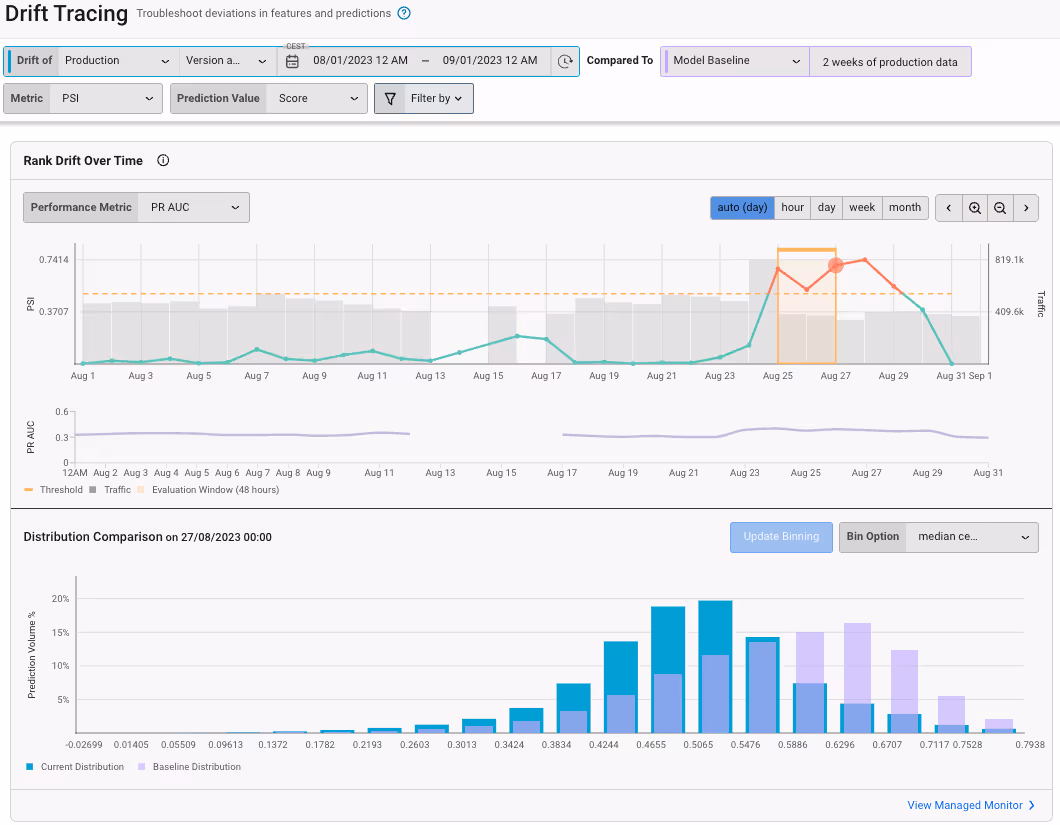The height and width of the screenshot is (825, 1060).
Task: Click the clock history icon
Action: pos(565,62)
